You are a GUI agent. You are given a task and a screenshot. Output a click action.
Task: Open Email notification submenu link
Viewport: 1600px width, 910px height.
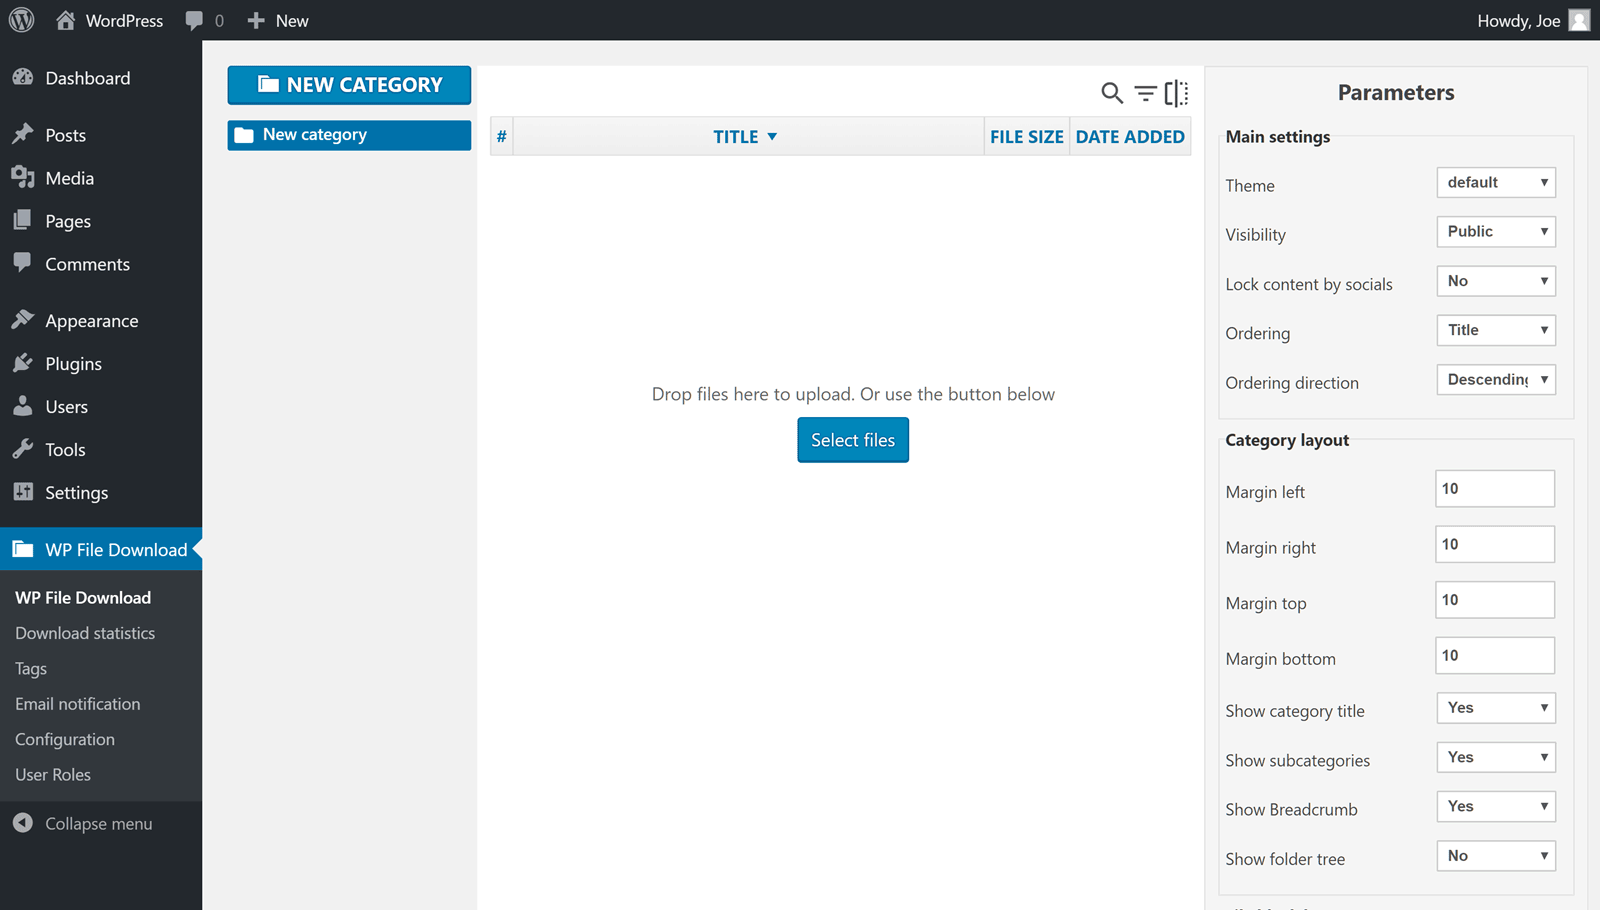(x=78, y=704)
